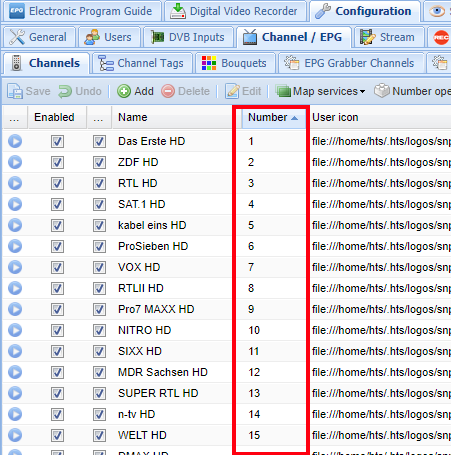Toggle second checkbox in ProSieben HD row

point(99,246)
